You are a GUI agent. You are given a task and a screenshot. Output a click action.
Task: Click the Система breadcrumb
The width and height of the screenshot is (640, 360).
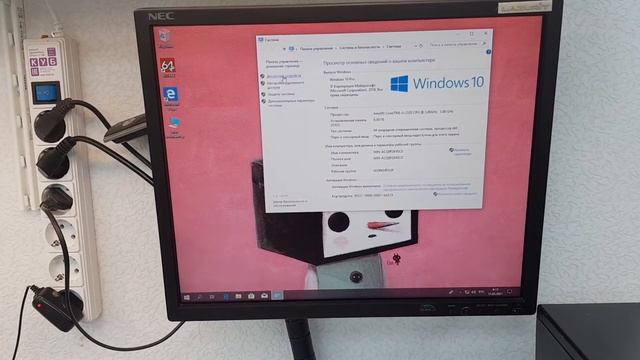(394, 46)
